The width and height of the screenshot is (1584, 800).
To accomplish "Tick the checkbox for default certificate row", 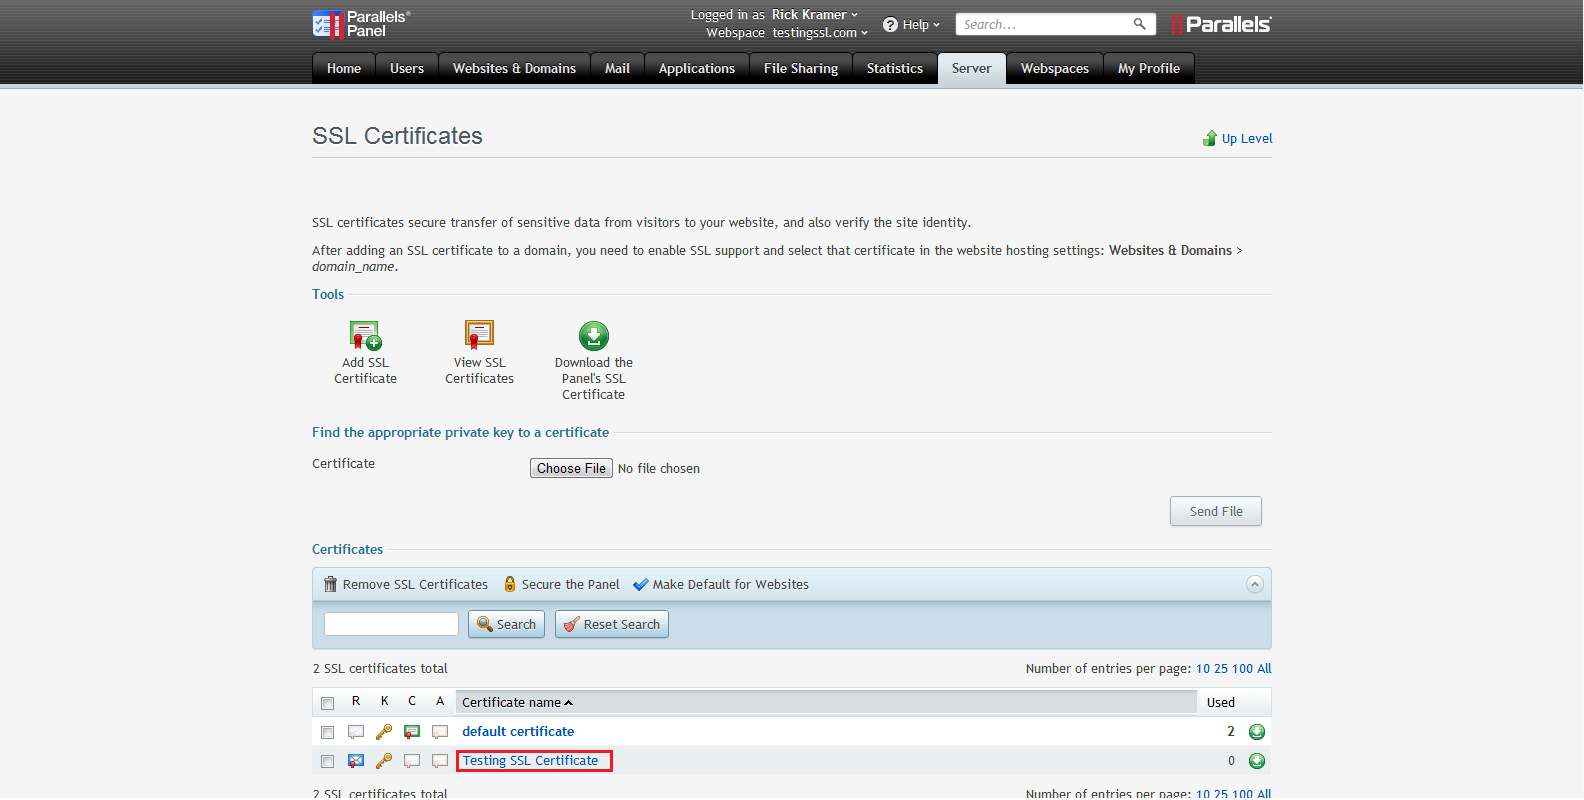I will [x=327, y=732].
